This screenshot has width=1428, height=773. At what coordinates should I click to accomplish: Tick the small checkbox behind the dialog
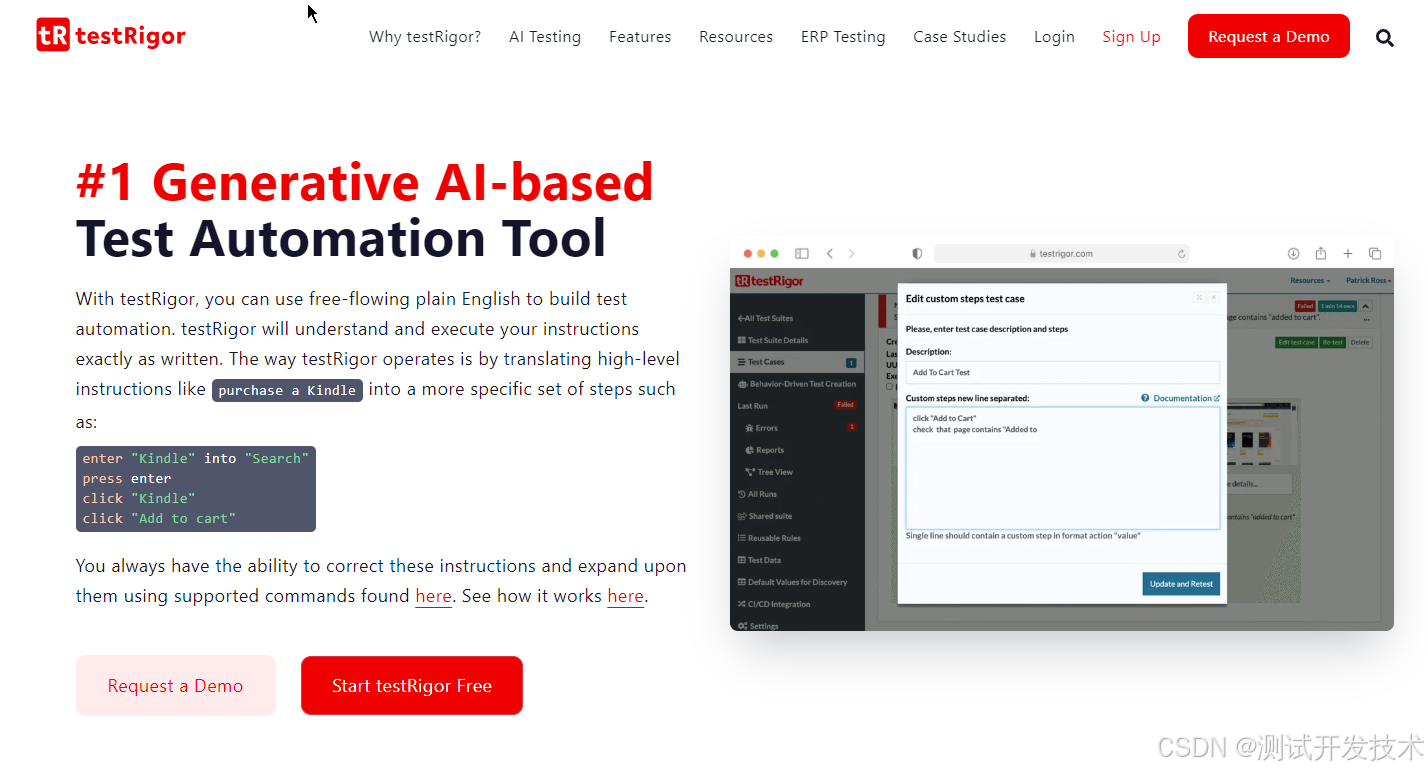pyautogui.click(x=889, y=387)
